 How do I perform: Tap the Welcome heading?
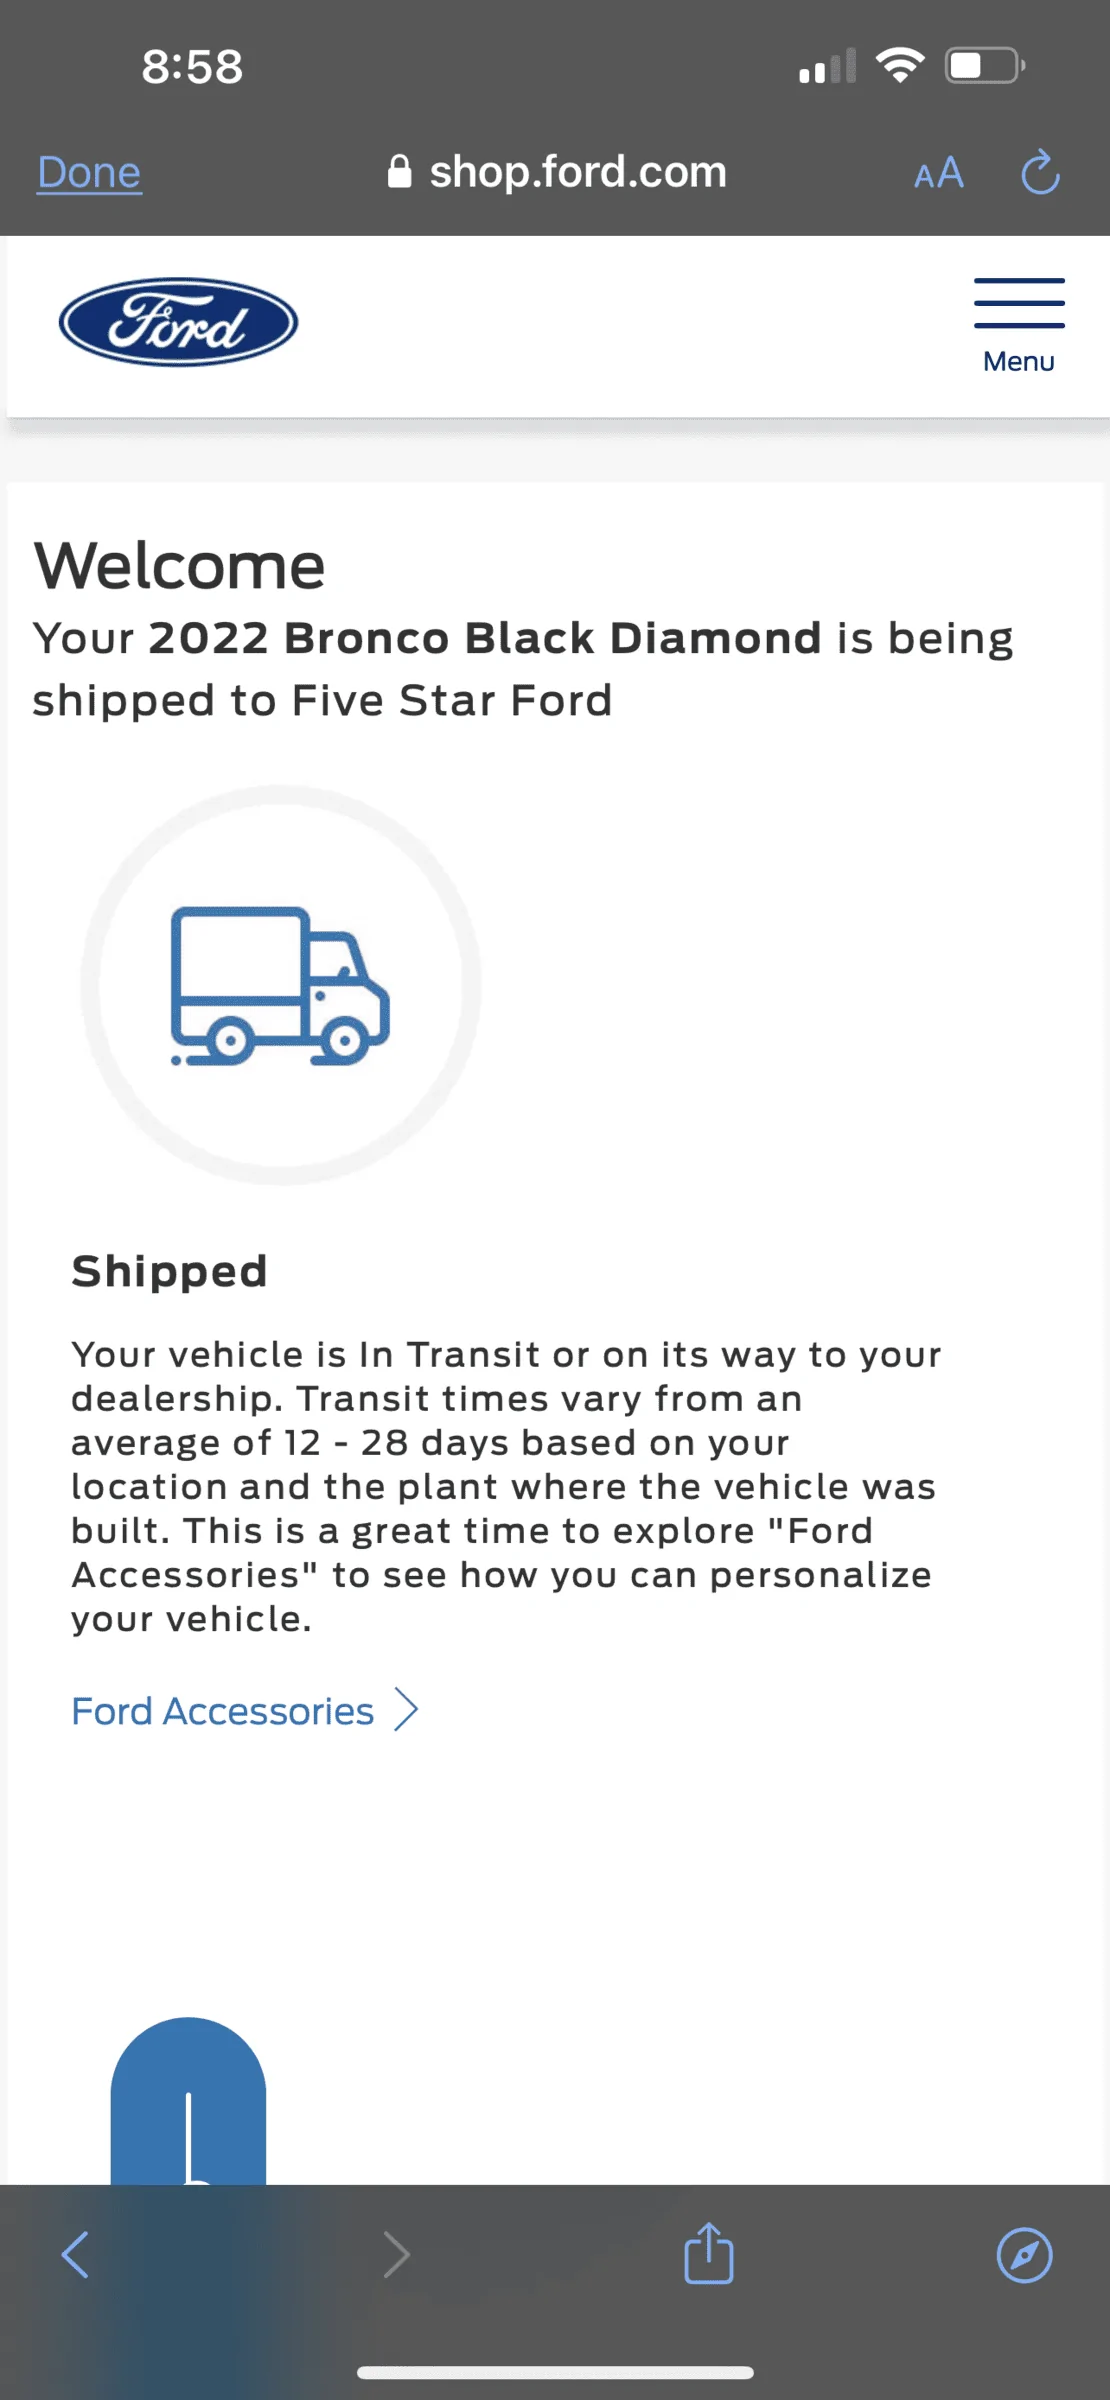(180, 566)
